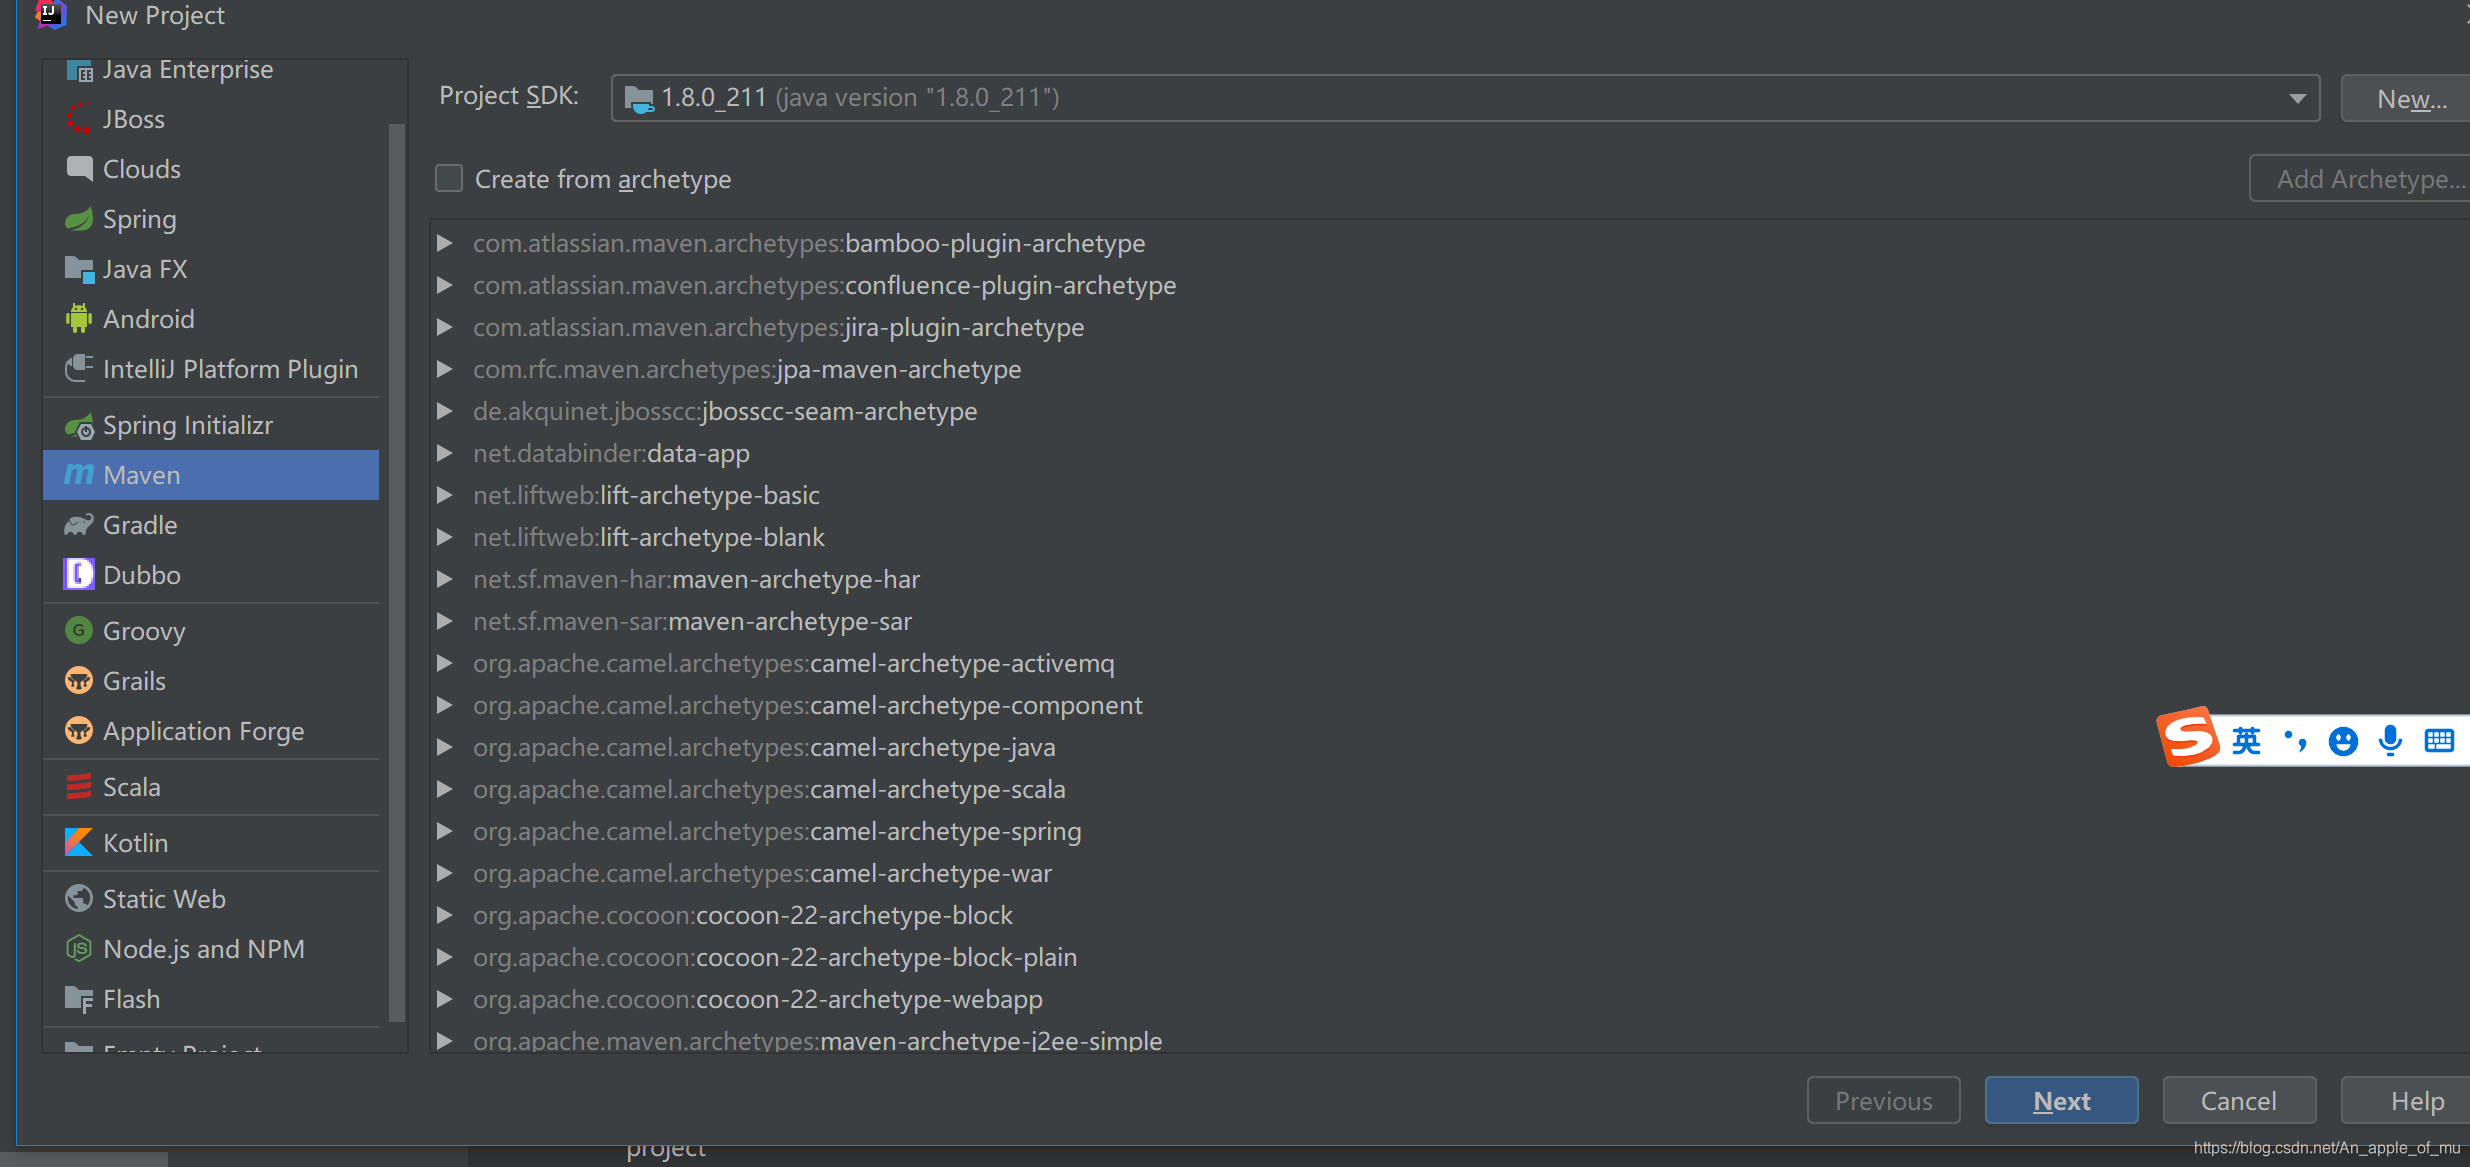
Task: Click the Spring leaf icon
Action: 79,219
